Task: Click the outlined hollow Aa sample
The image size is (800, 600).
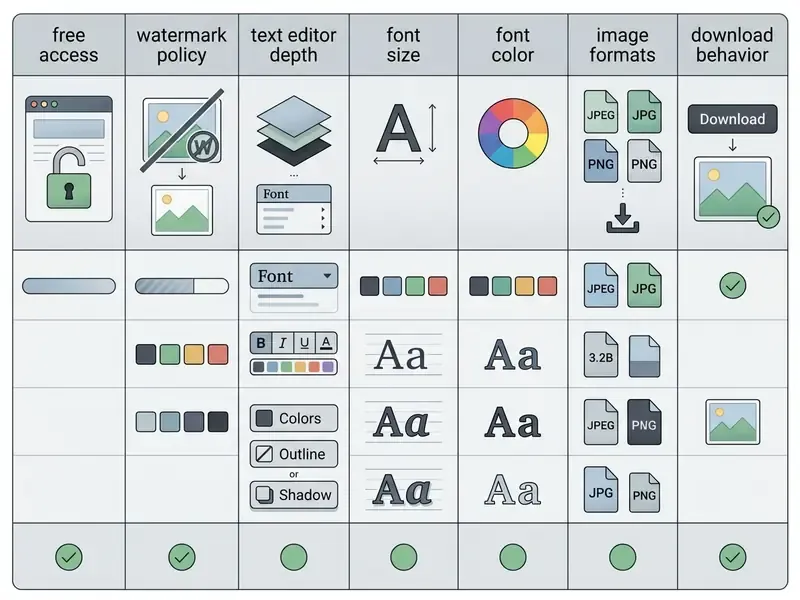Action: click(512, 490)
